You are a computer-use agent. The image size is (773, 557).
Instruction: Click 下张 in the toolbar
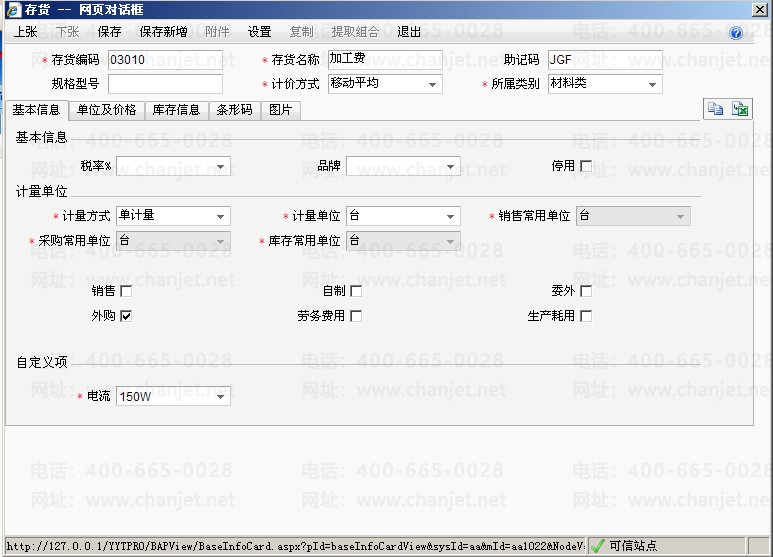tap(68, 32)
